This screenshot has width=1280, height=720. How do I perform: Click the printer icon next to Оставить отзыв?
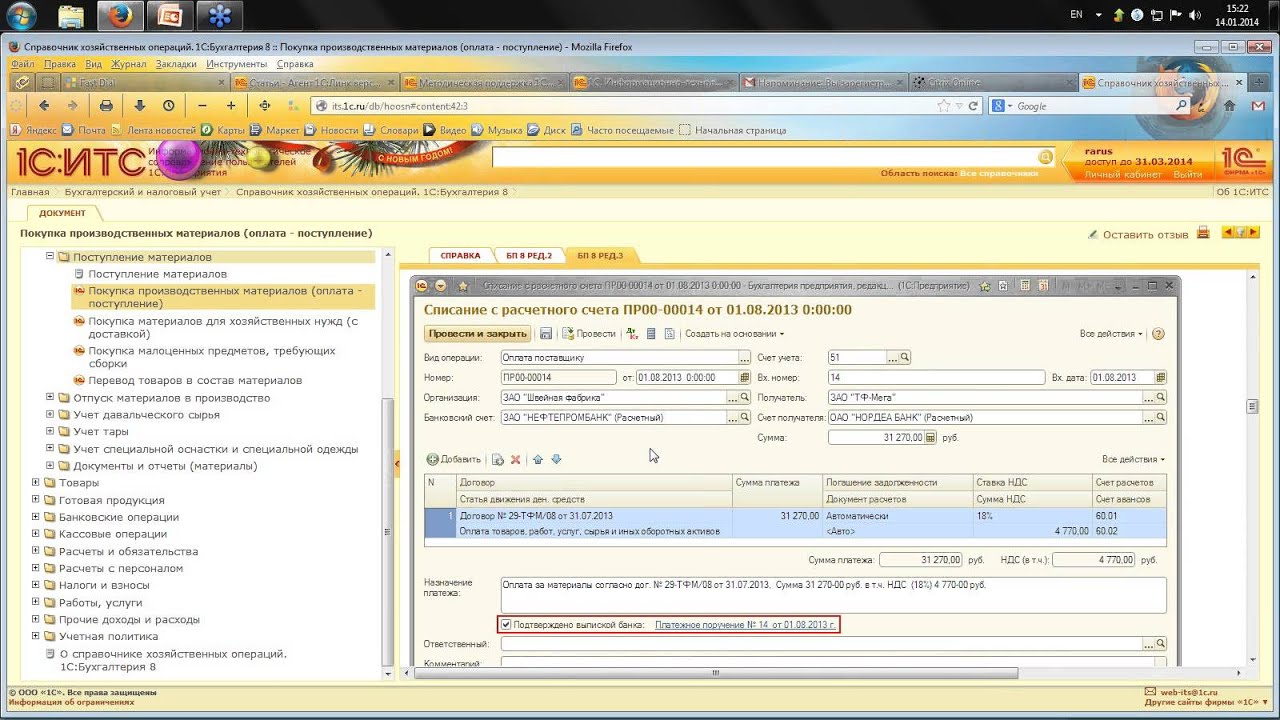click(1203, 232)
